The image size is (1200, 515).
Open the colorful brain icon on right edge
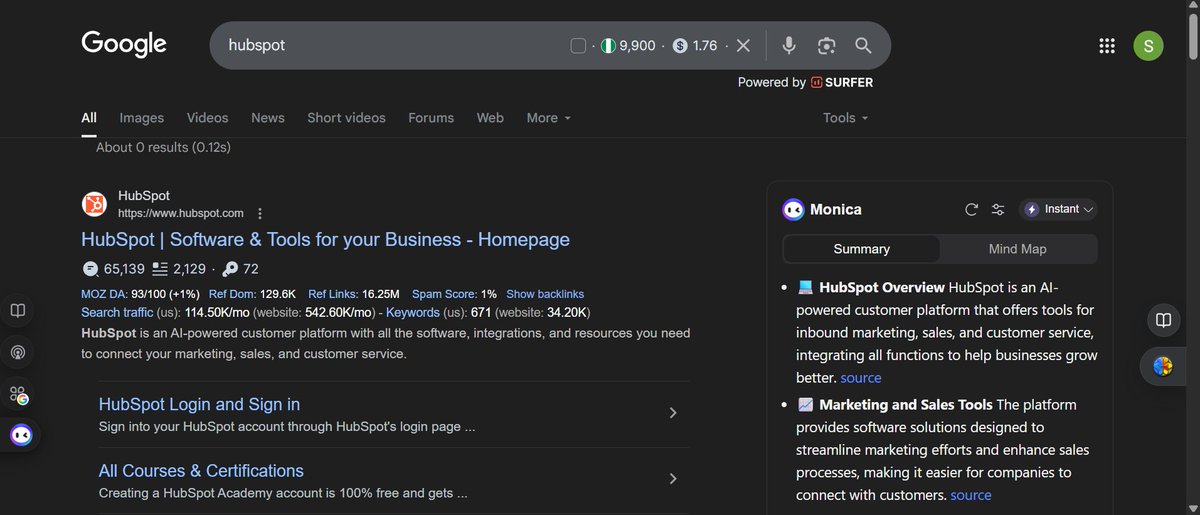coord(1163,367)
